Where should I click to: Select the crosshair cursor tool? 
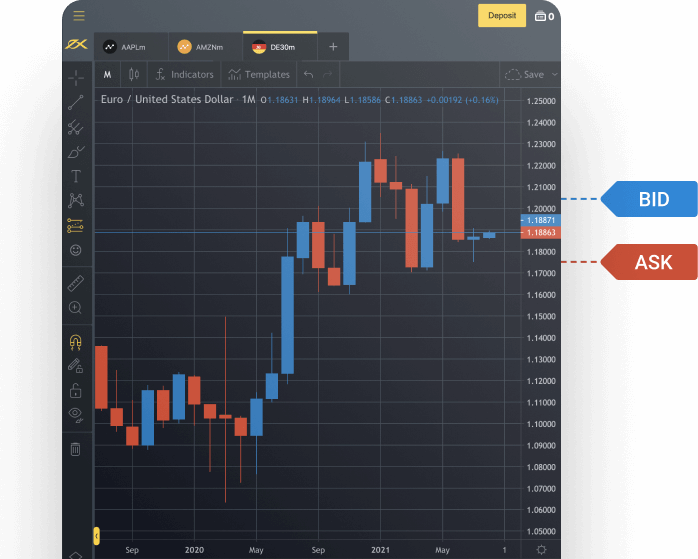(76, 76)
